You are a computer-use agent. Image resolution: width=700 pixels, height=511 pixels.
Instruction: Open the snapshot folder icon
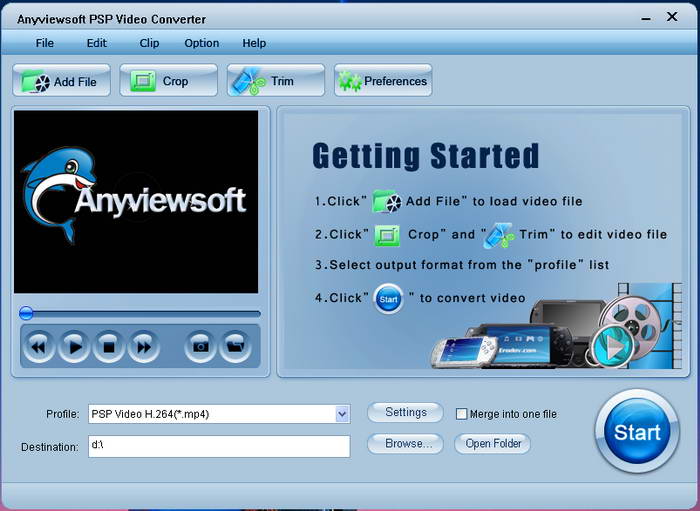235,346
